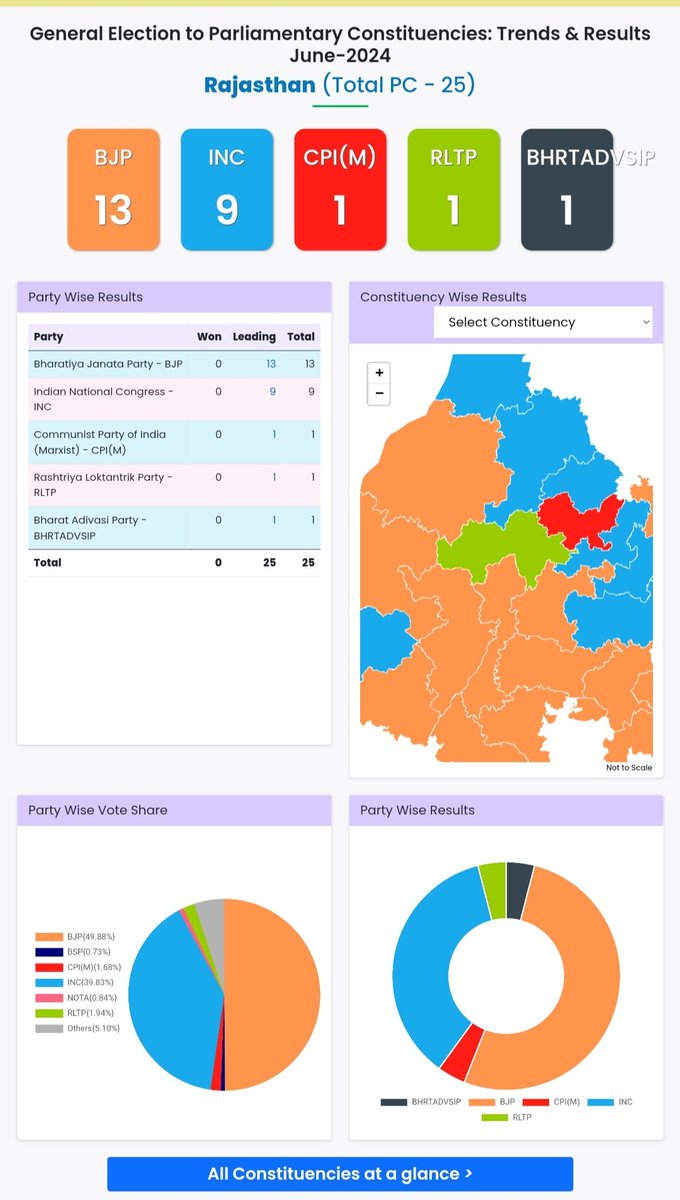Toggle BJP(49.88%) legend swatch in vote share

tap(48, 937)
